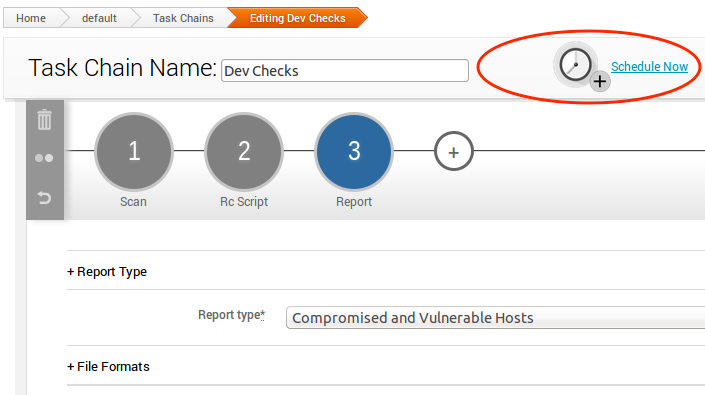Go to Home breadcrumb
Image resolution: width=705 pixels, height=395 pixels.
[x=31, y=18]
